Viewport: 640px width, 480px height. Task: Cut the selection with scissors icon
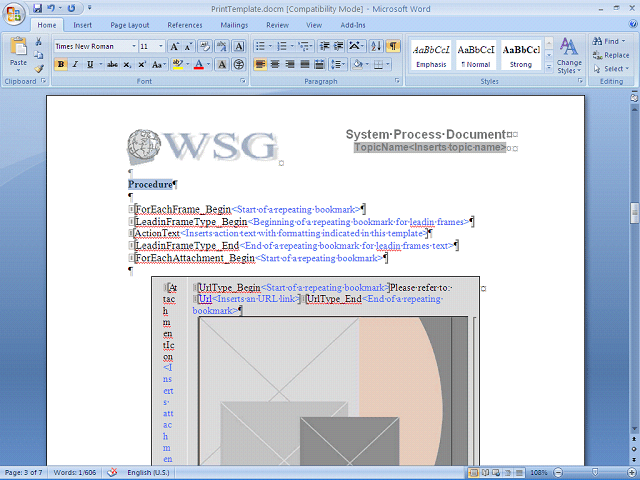[x=38, y=41]
